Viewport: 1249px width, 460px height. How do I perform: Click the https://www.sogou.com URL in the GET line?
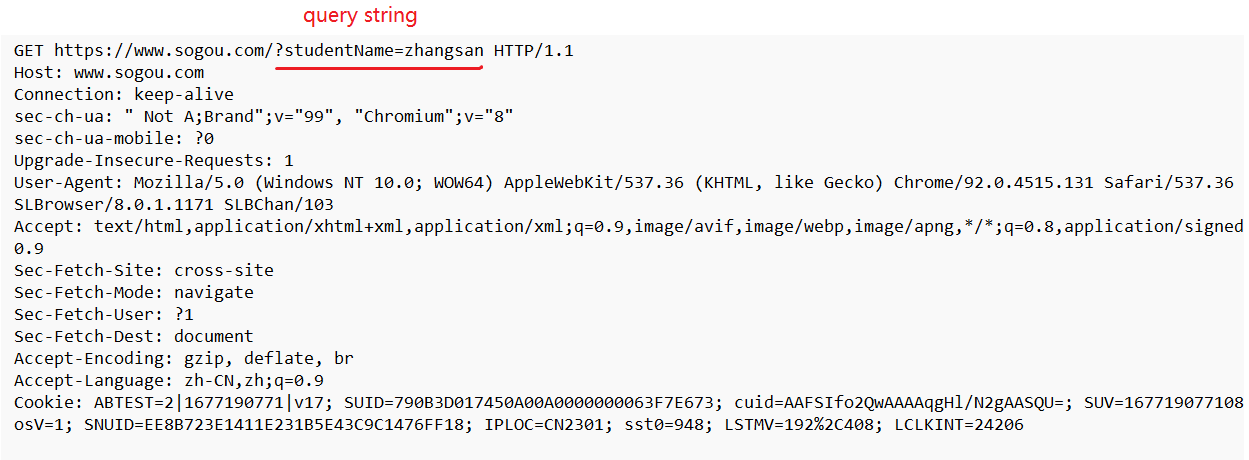point(162,50)
